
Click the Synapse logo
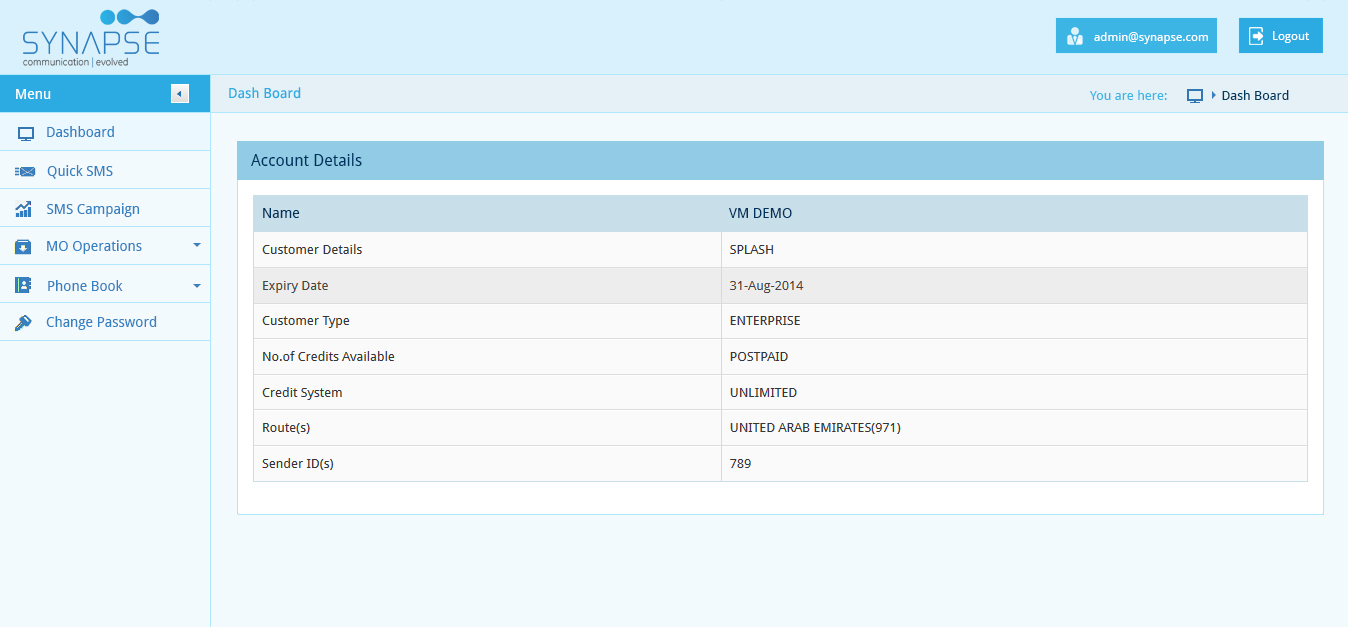tap(90, 37)
